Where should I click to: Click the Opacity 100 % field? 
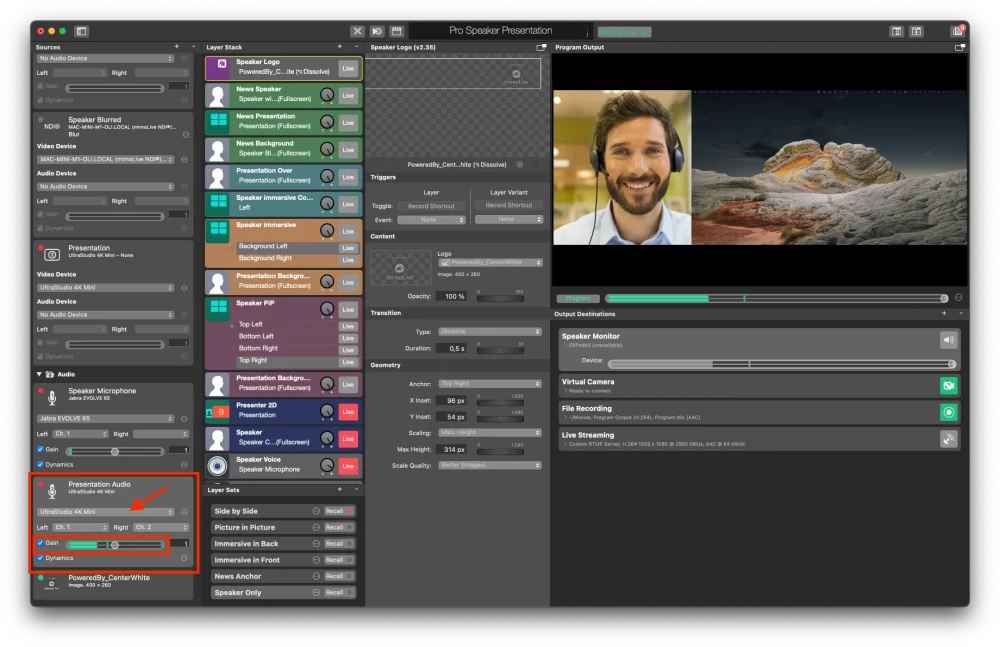(453, 296)
